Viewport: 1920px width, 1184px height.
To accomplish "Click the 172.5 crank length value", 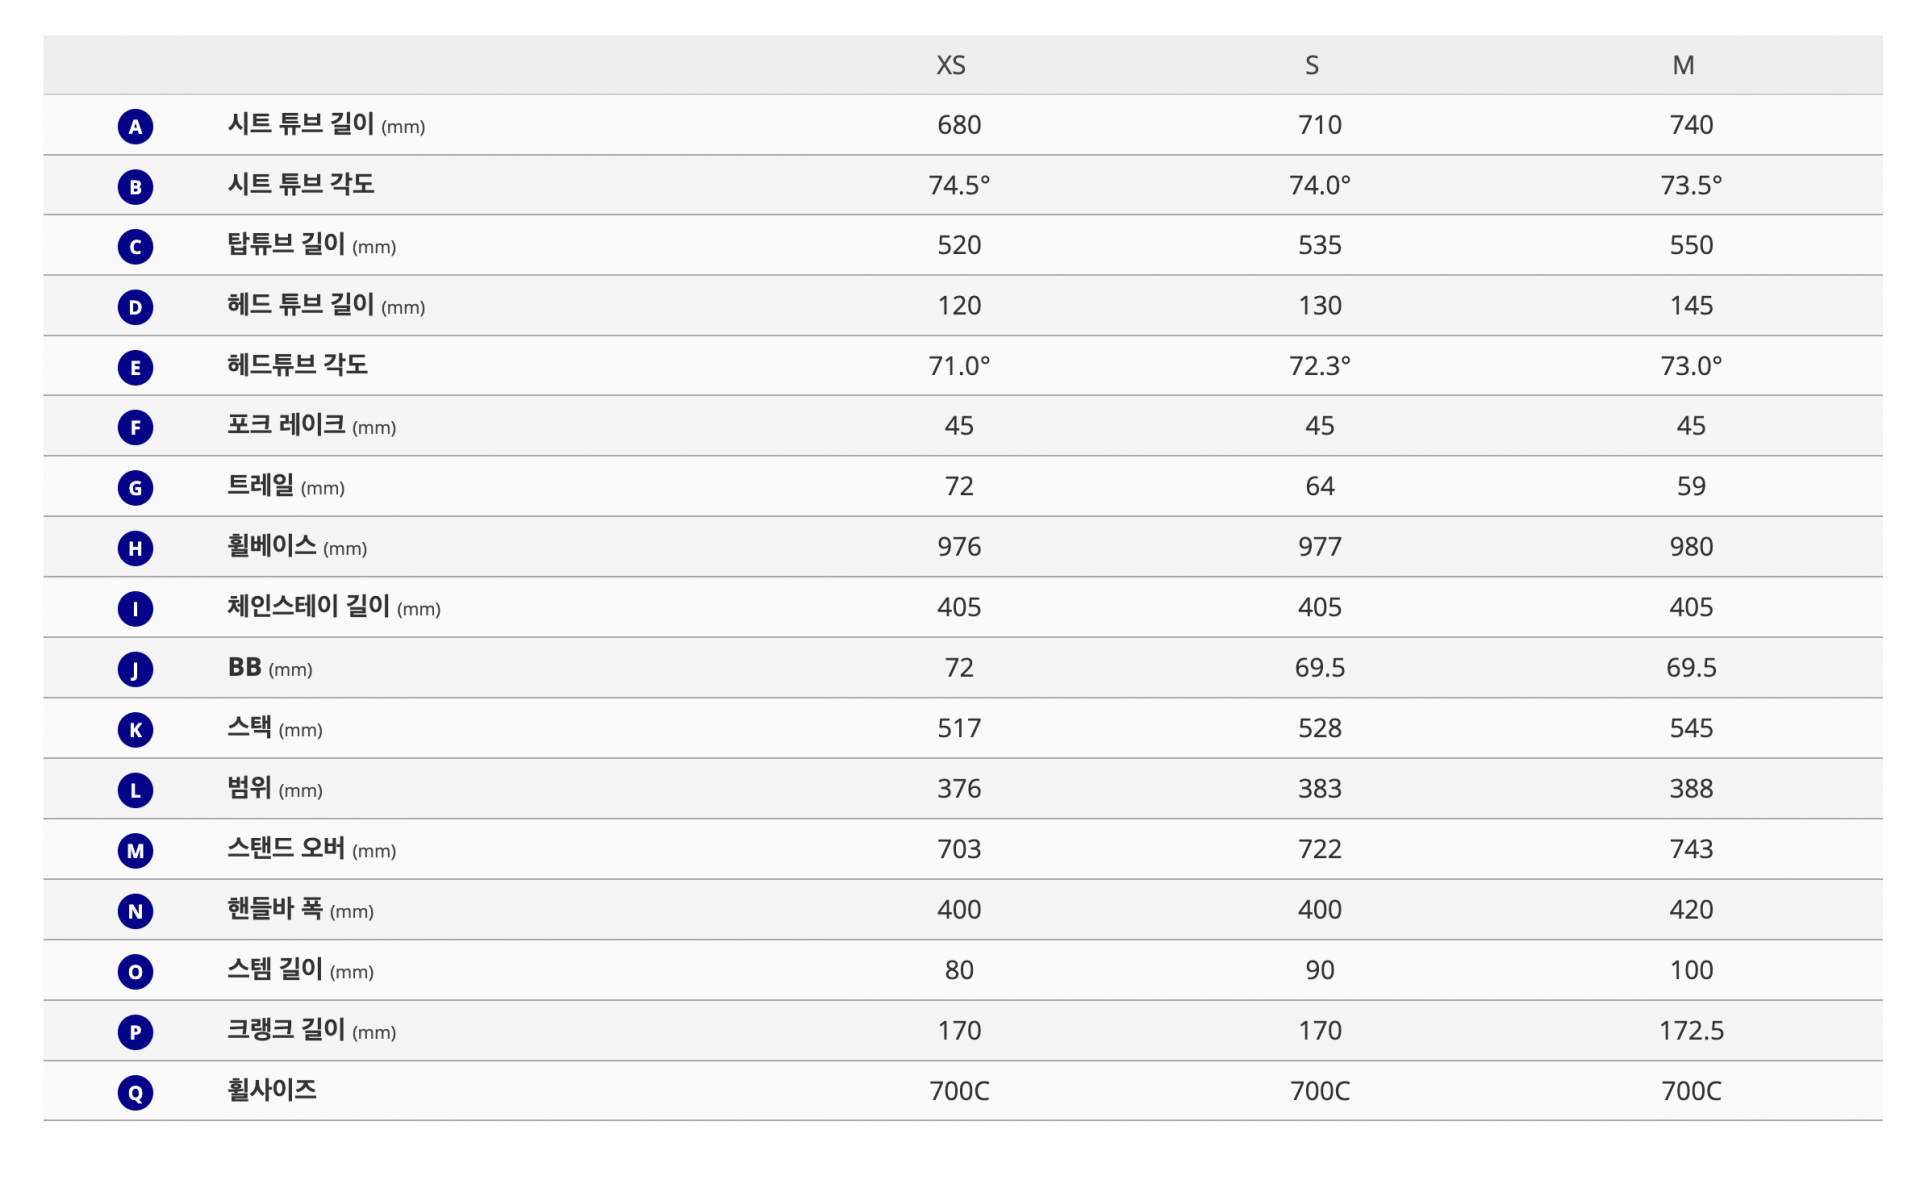I will [x=1691, y=1030].
